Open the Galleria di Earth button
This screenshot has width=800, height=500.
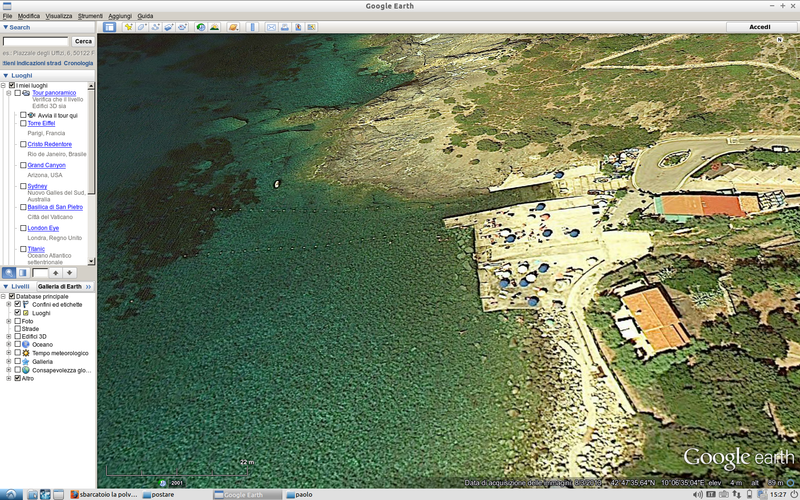click(x=63, y=286)
